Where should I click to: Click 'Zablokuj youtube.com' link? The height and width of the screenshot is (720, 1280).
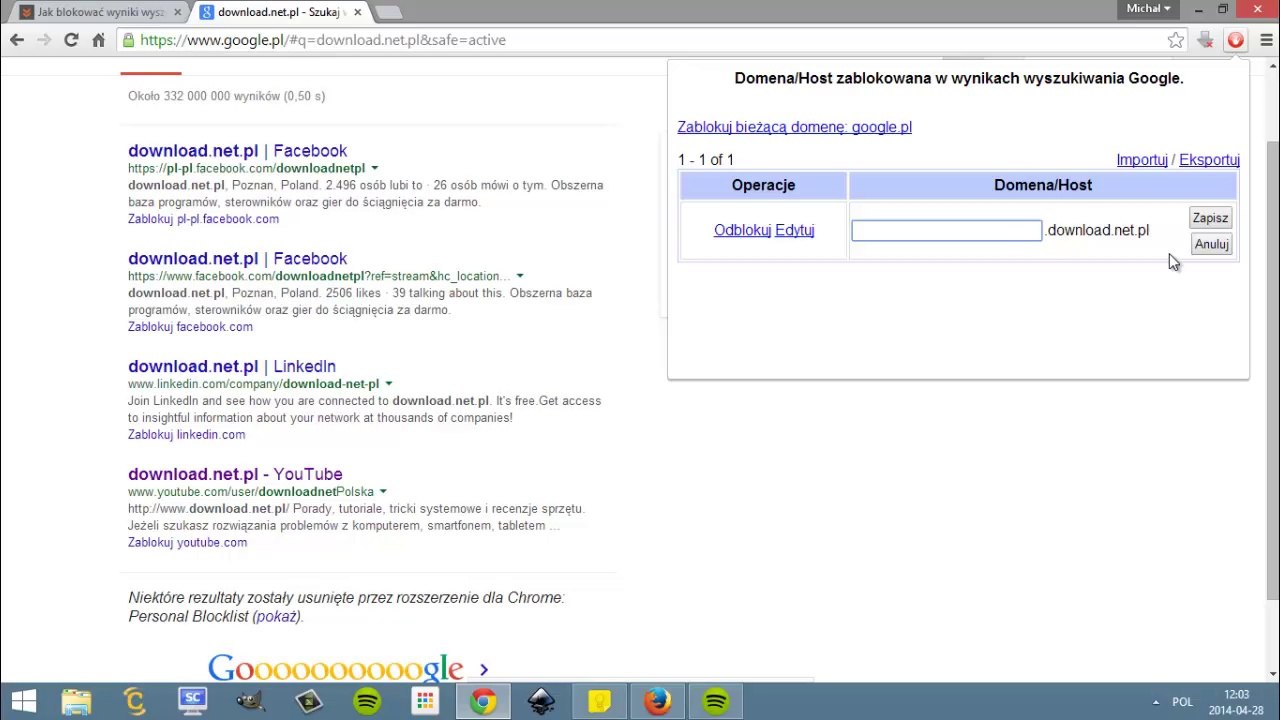coord(187,543)
